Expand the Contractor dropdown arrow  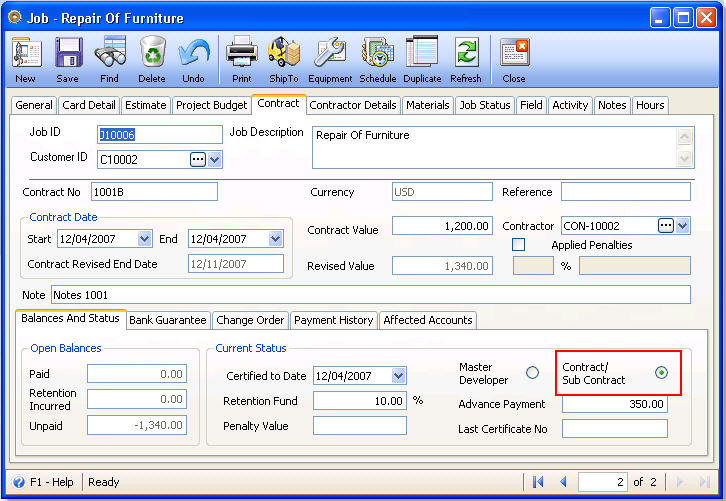683,226
